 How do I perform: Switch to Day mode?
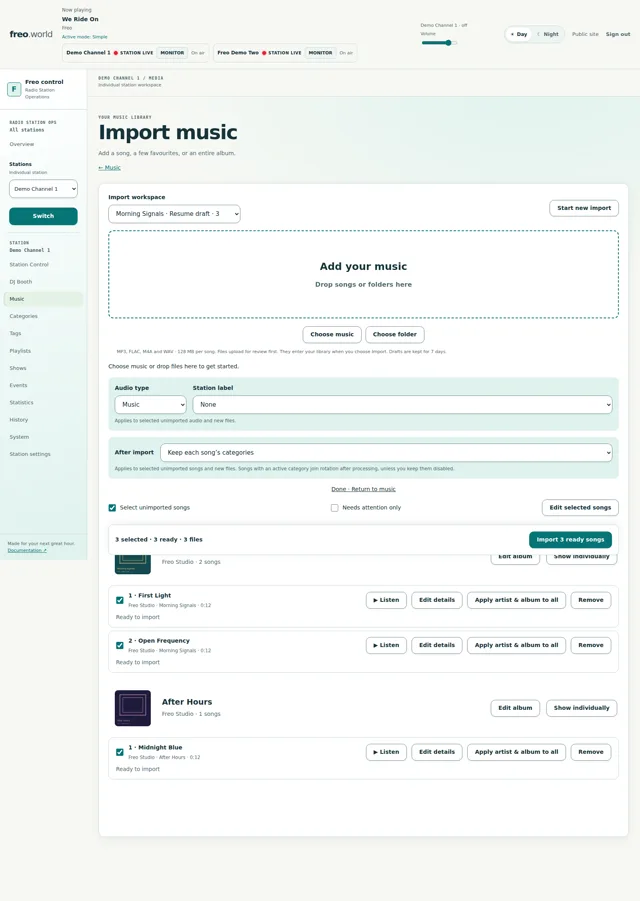pos(519,34)
